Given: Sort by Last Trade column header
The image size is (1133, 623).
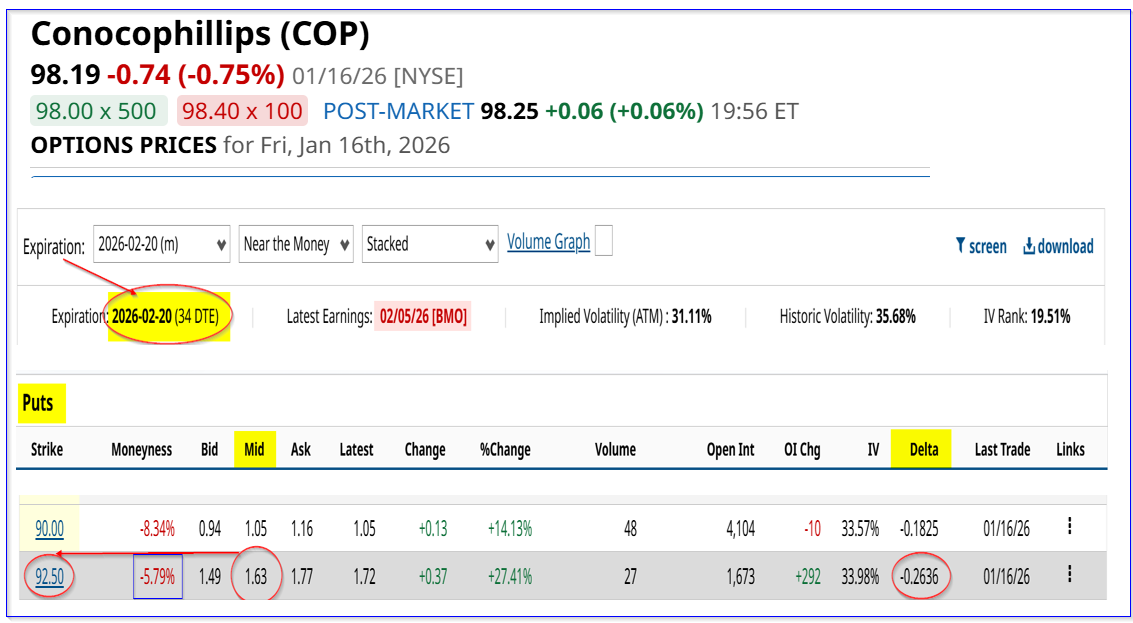Looking at the screenshot, I should tap(1001, 449).
